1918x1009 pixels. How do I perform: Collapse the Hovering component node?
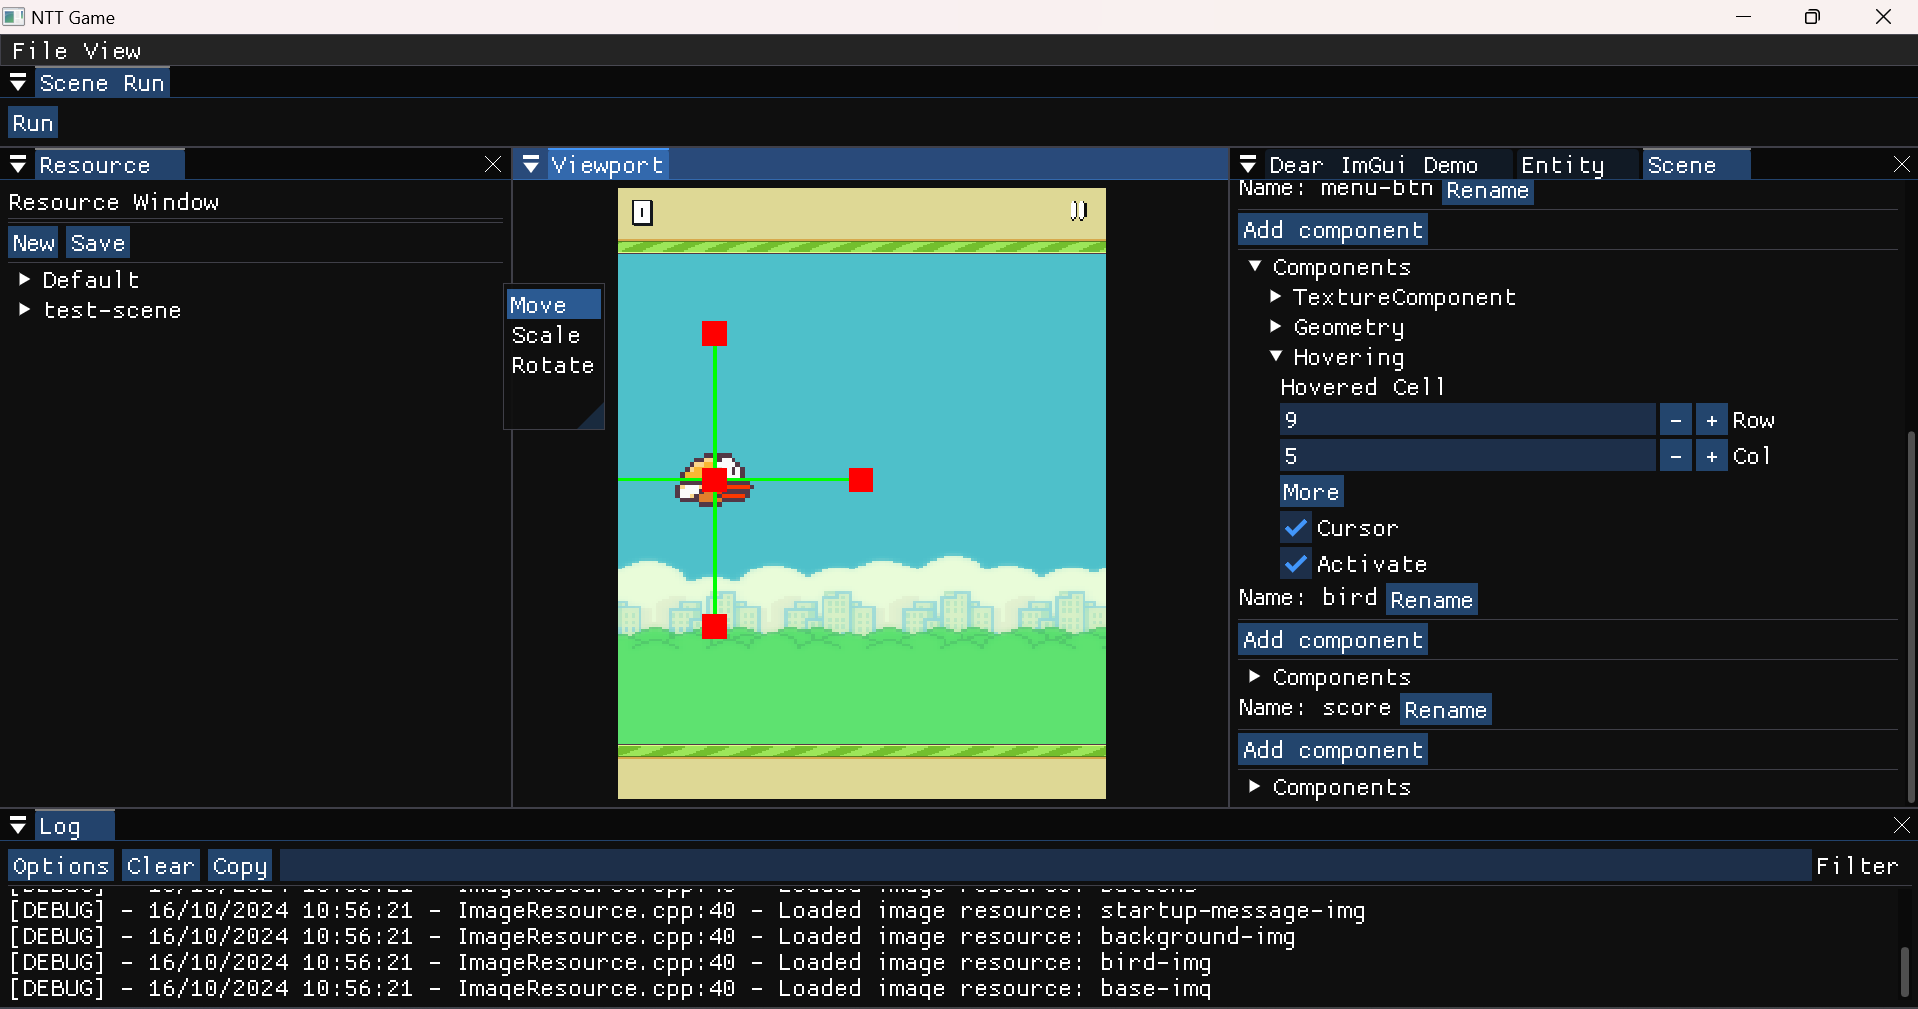point(1276,357)
